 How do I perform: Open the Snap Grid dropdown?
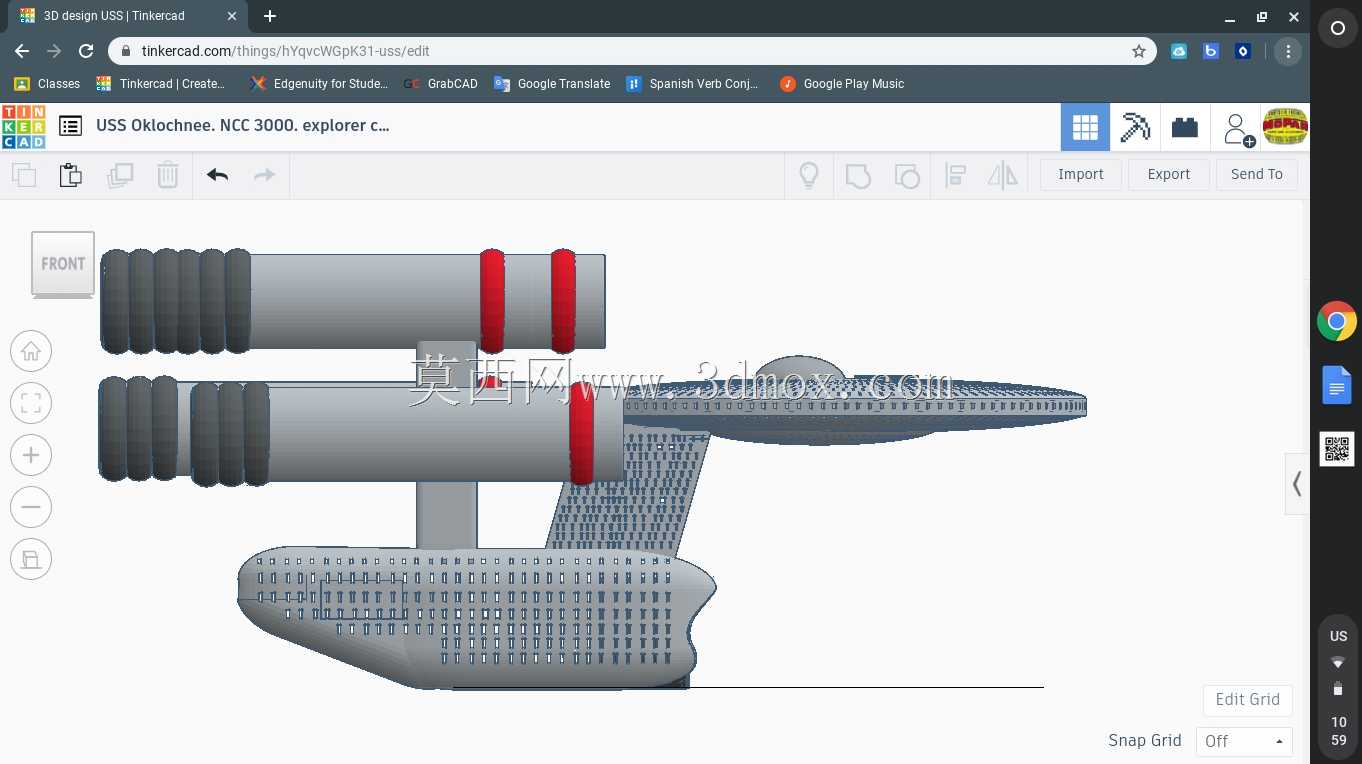[x=1244, y=741]
